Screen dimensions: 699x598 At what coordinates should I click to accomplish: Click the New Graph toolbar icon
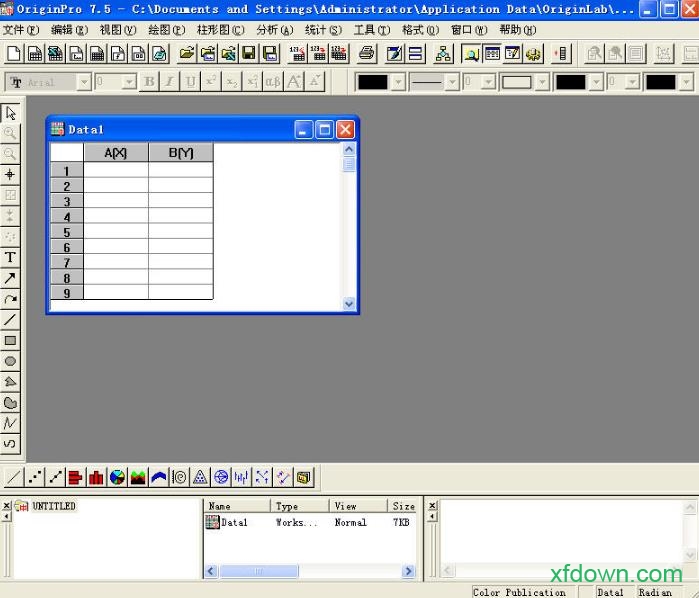[76, 54]
